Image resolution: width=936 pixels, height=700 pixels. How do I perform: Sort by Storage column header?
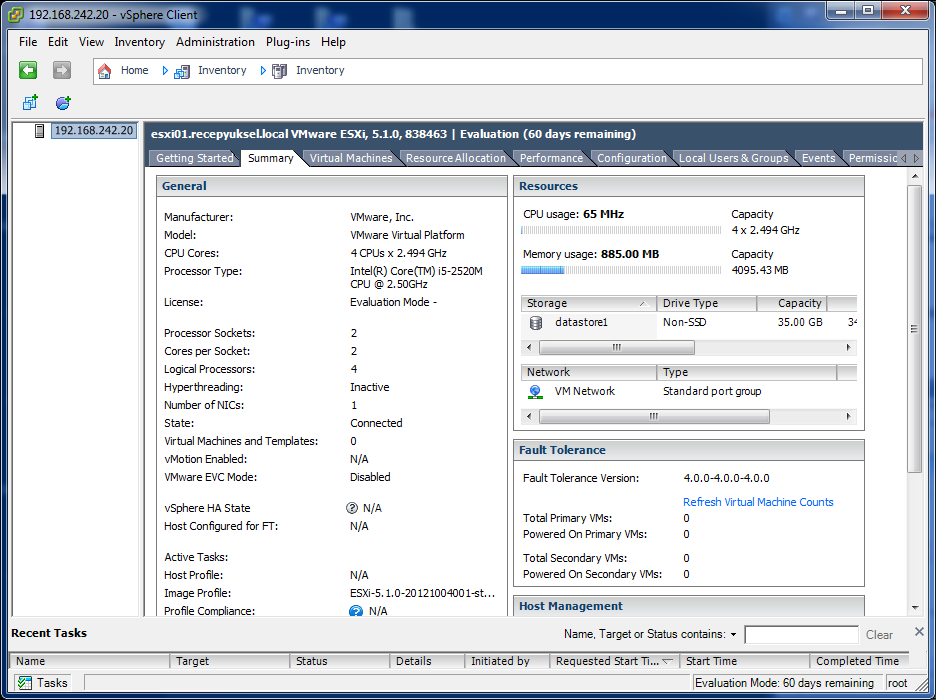pyautogui.click(x=588, y=303)
